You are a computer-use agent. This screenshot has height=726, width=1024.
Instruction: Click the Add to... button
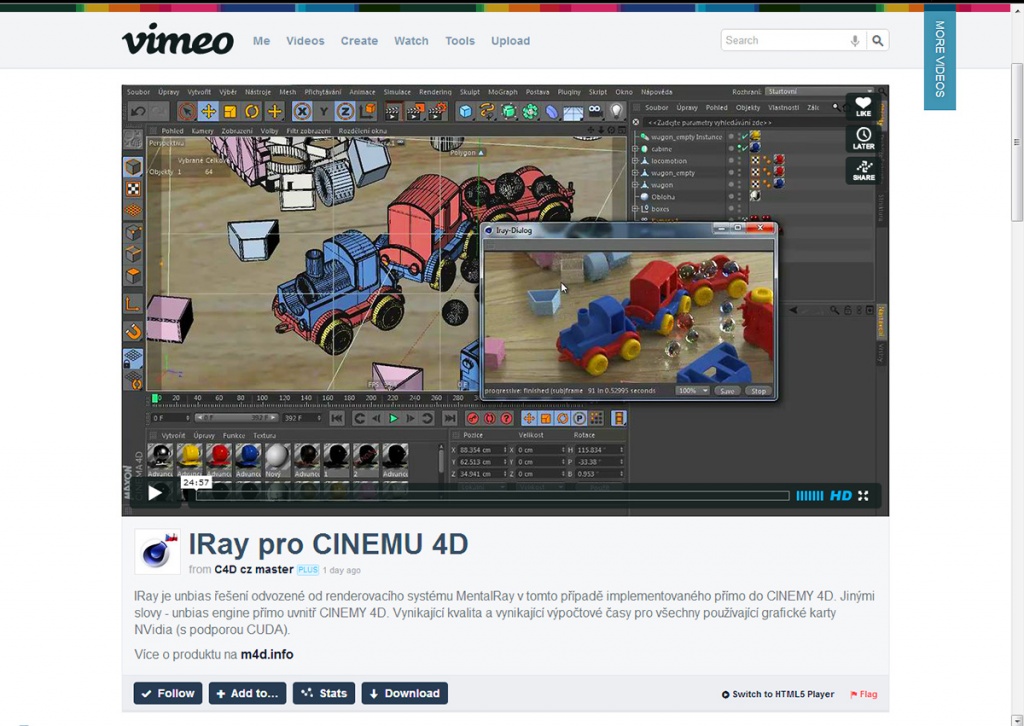(248, 693)
